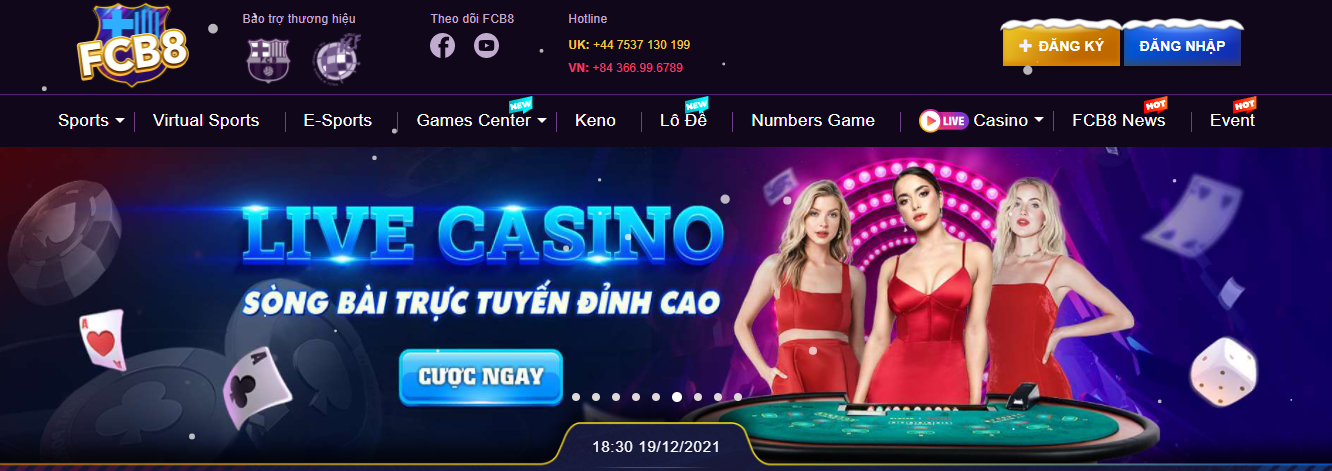The width and height of the screenshot is (1332, 471).
Task: Select the first banner carousel dot
Action: (576, 397)
